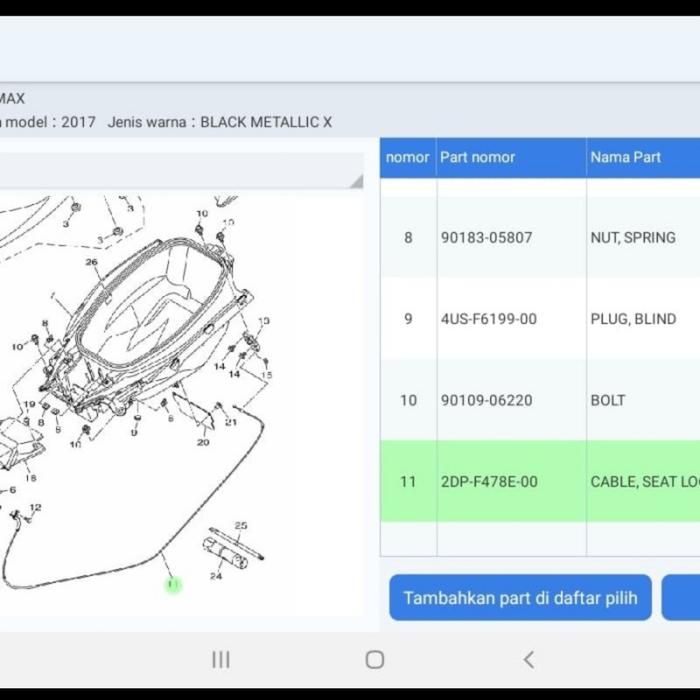Click callout number 25 on parts diagram
Viewport: 700px width, 700px height.
241,525
